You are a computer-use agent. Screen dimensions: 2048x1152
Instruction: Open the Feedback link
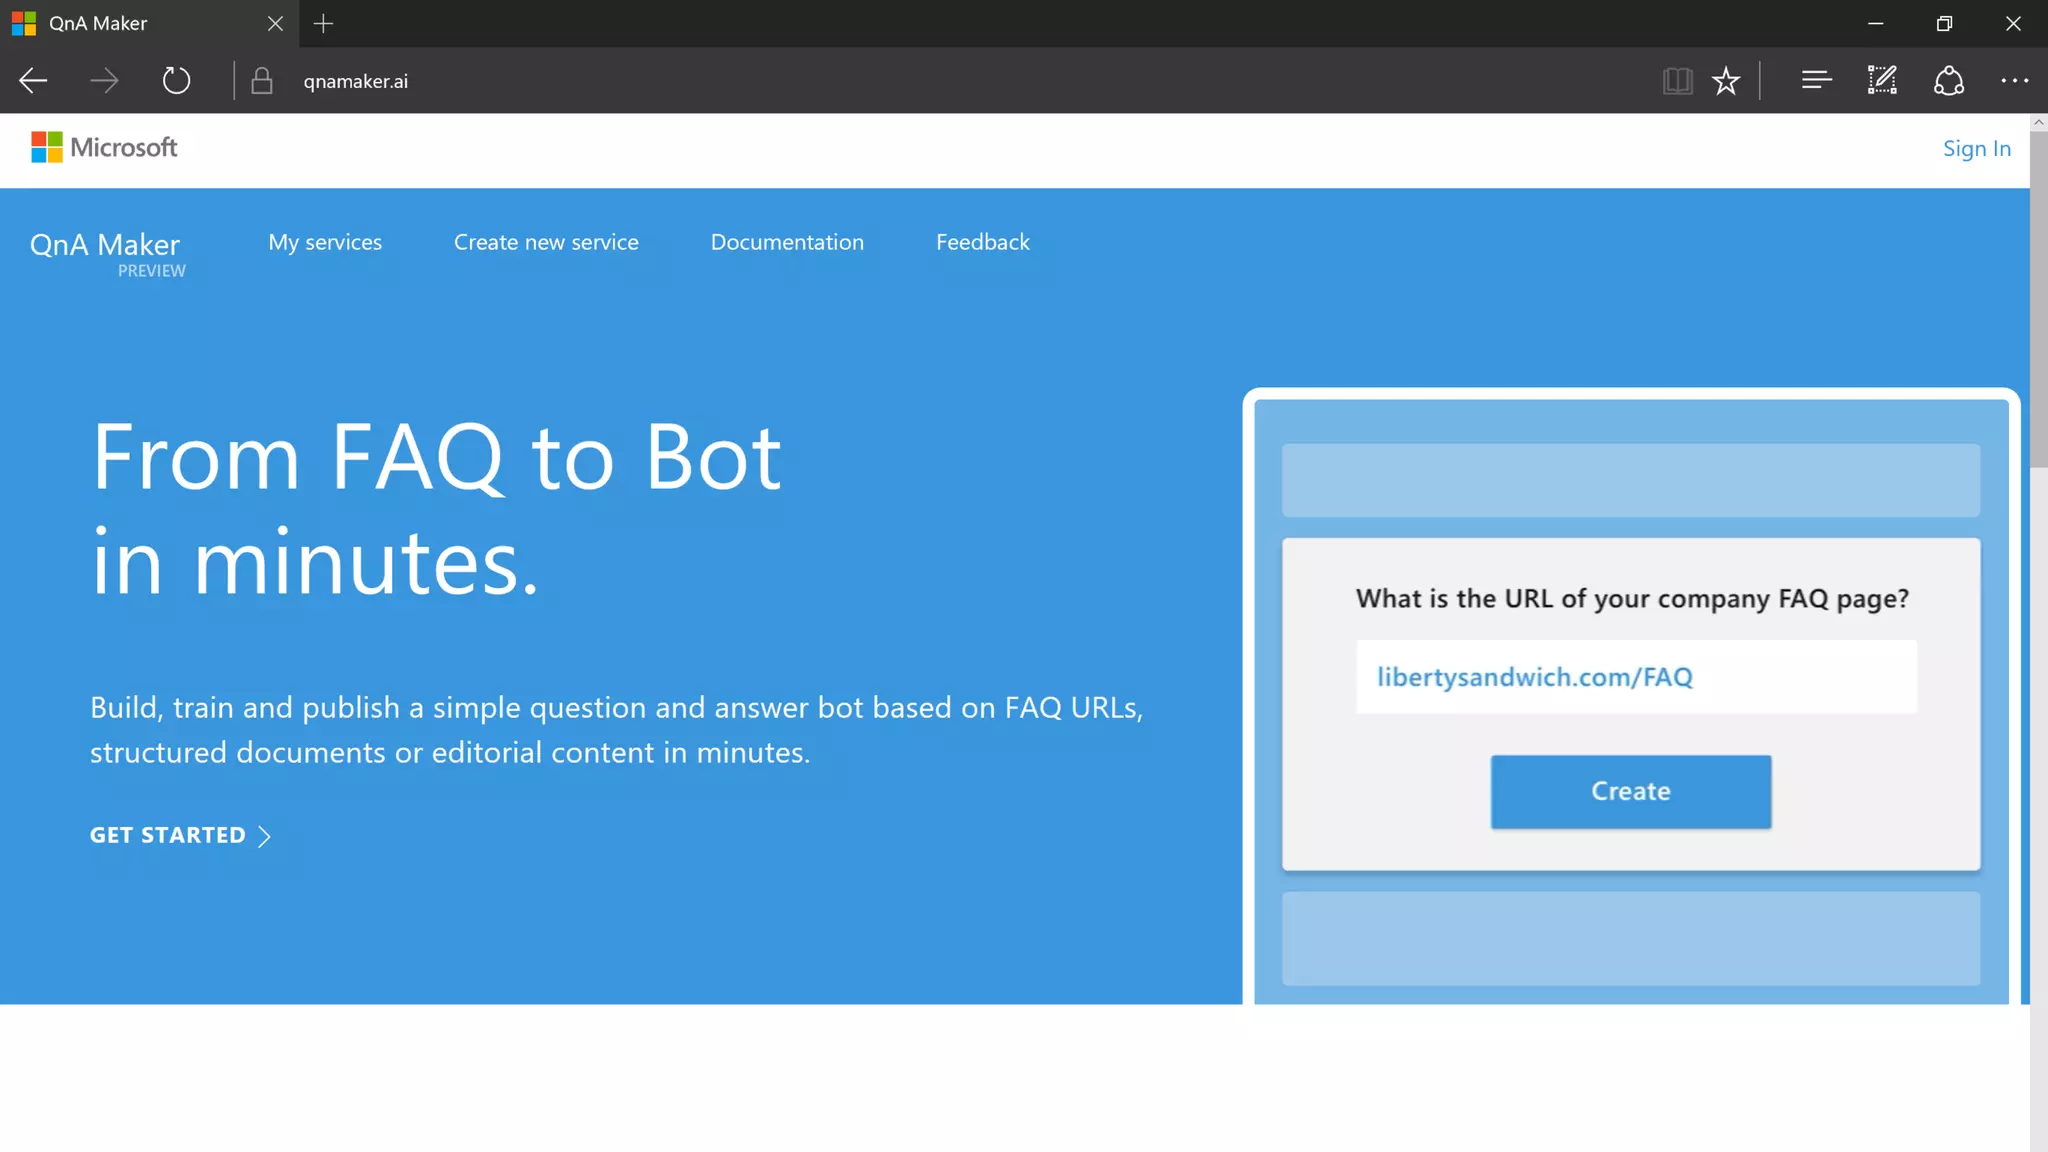tap(982, 242)
